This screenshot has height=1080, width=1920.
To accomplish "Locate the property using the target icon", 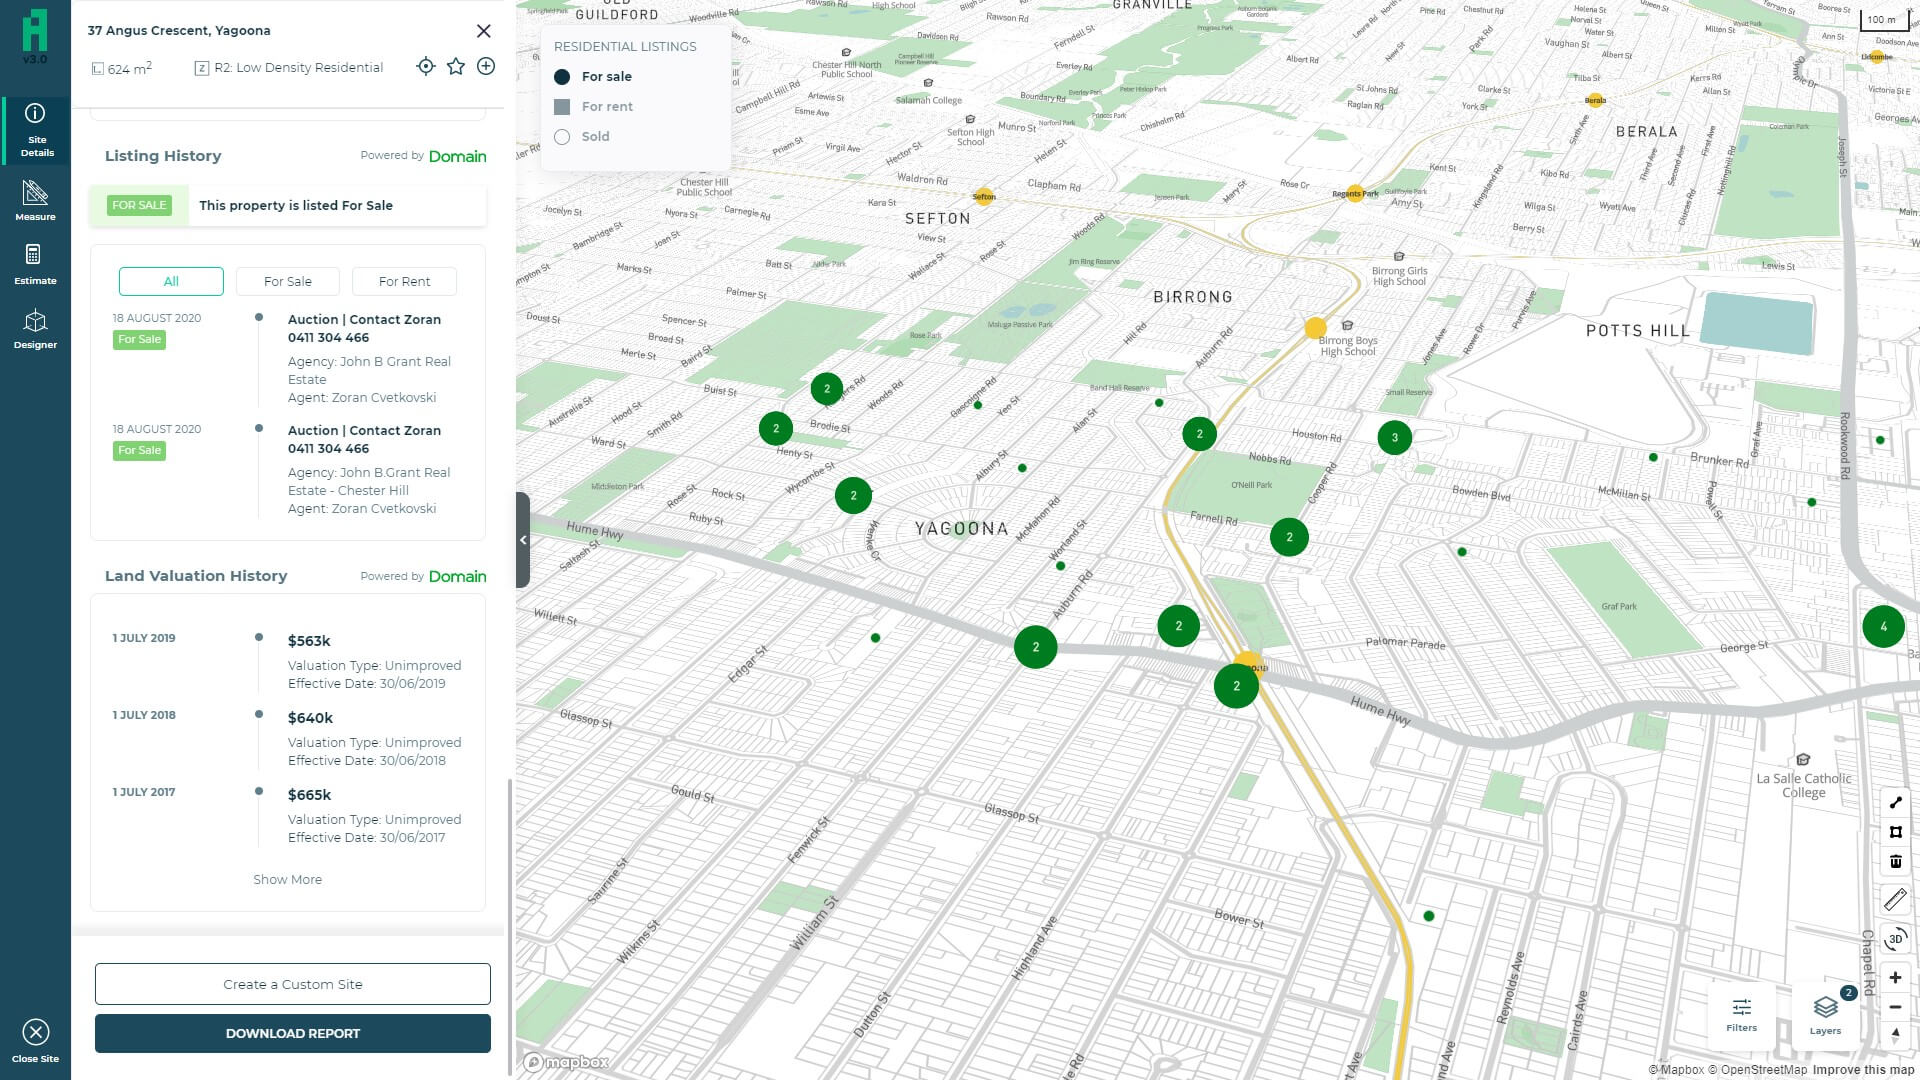I will [426, 66].
